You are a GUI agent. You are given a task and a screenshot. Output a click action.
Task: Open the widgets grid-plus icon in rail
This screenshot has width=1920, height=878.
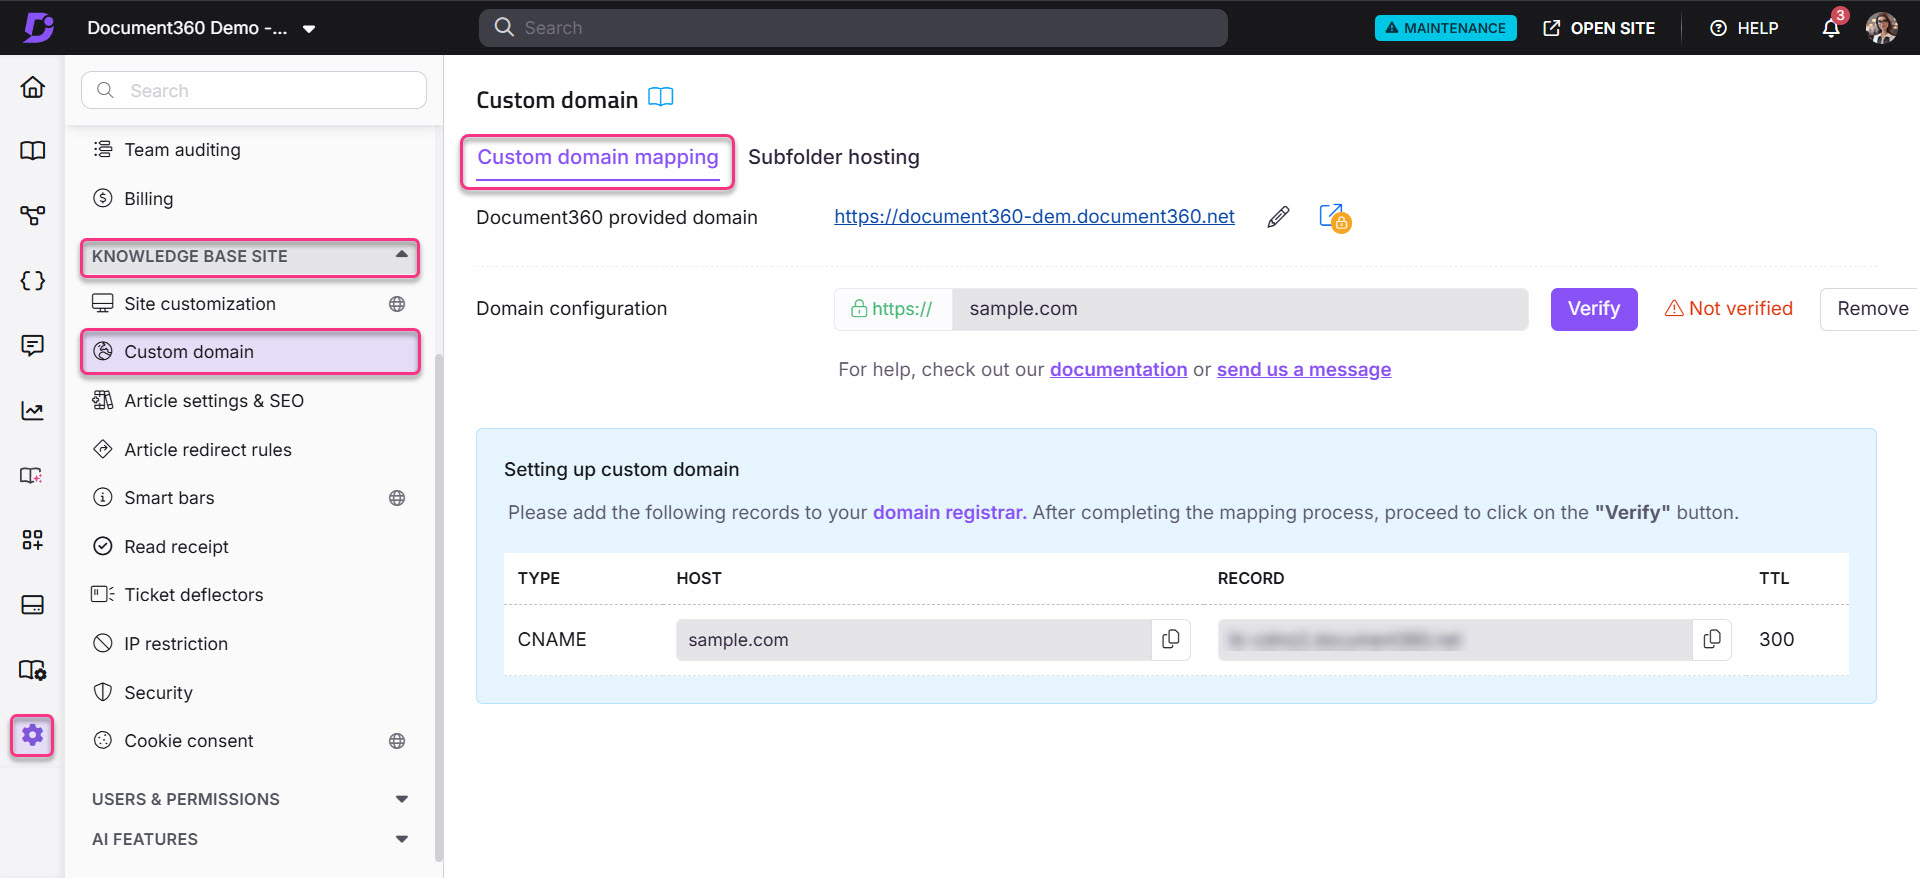(x=32, y=540)
